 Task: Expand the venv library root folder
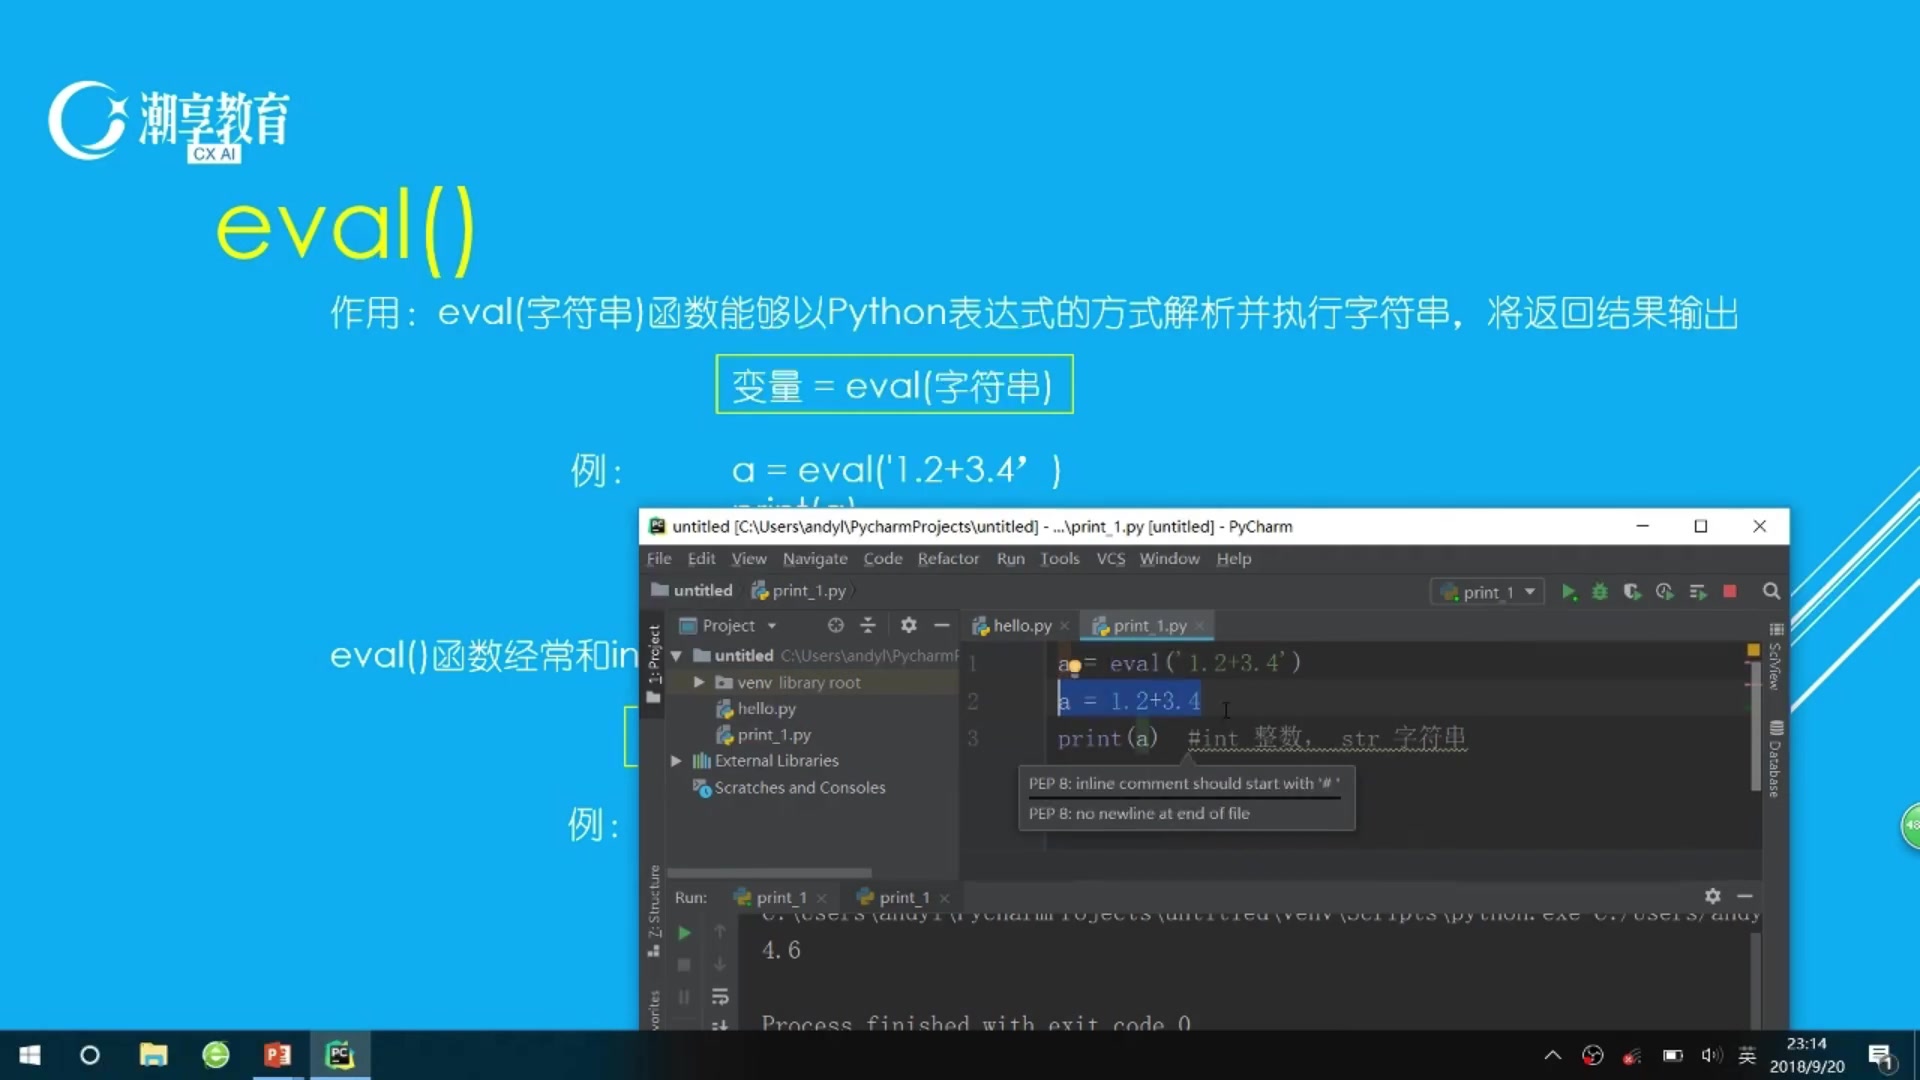[x=696, y=682]
